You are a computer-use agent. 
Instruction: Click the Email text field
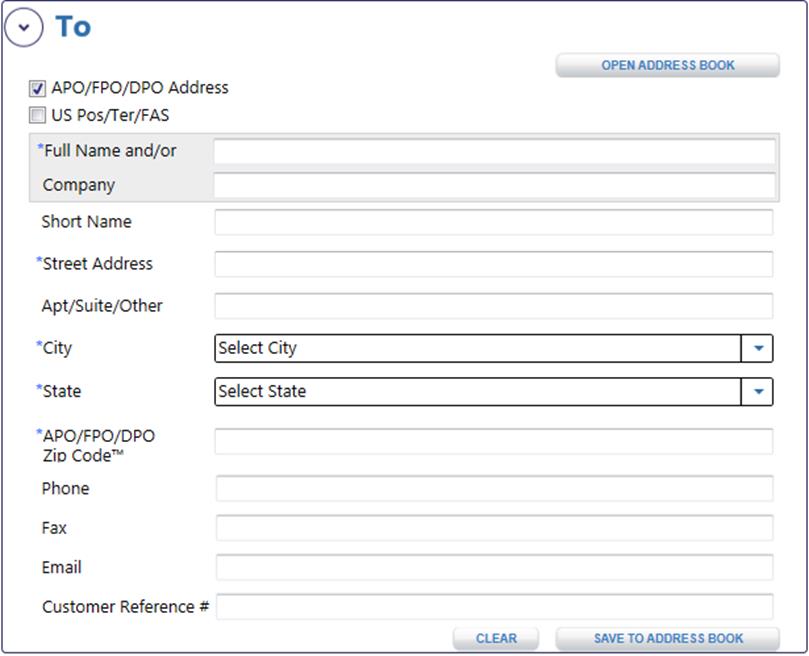(494, 567)
